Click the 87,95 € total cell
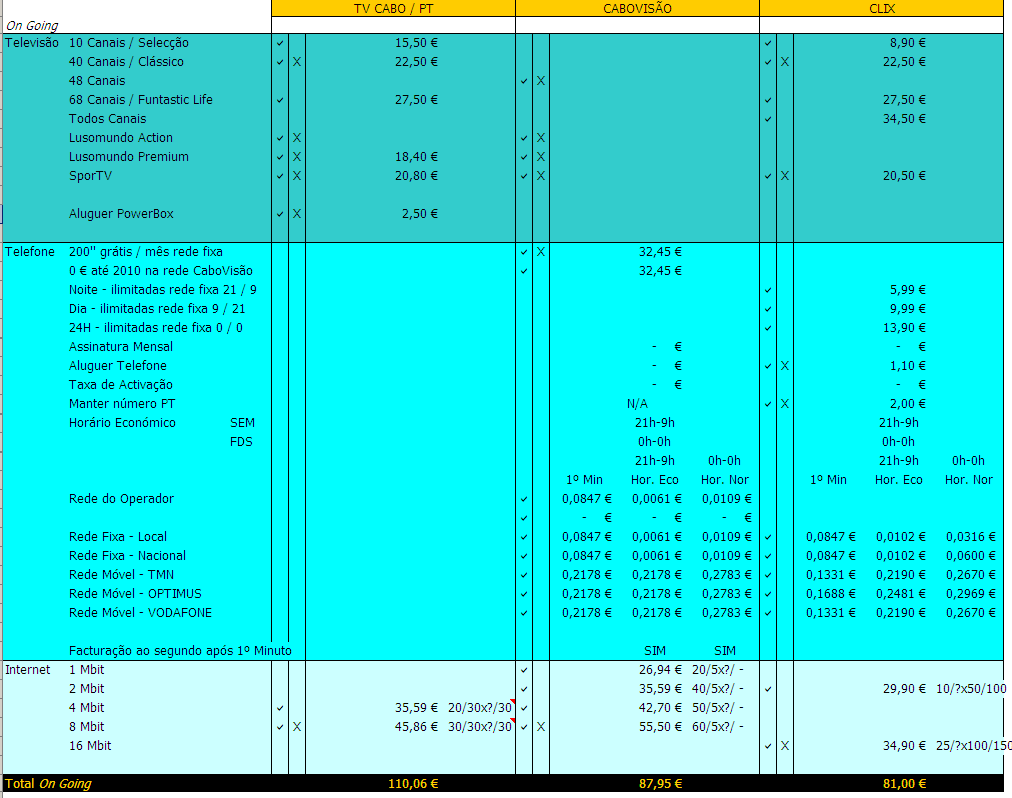This screenshot has height=798, width=1012. 660,783
